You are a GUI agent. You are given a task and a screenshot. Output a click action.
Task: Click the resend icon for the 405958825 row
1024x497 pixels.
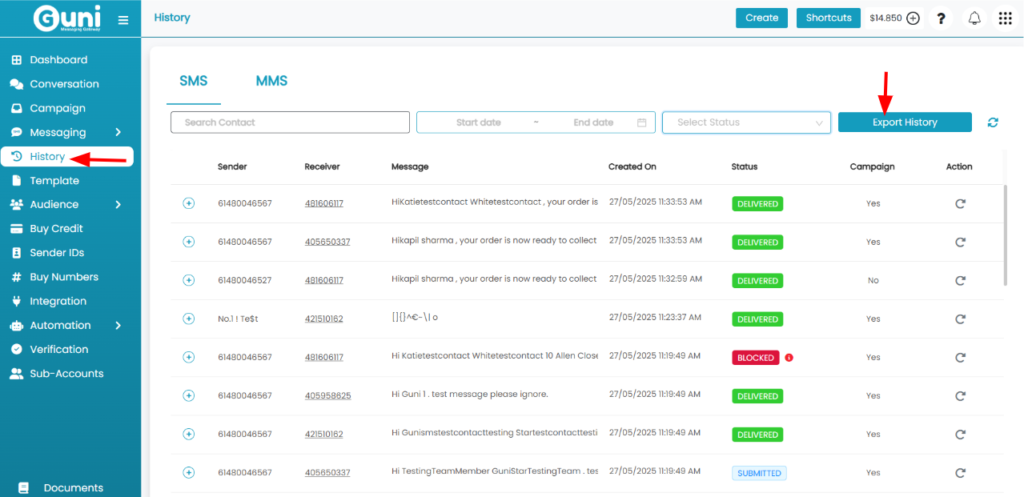coord(959,396)
